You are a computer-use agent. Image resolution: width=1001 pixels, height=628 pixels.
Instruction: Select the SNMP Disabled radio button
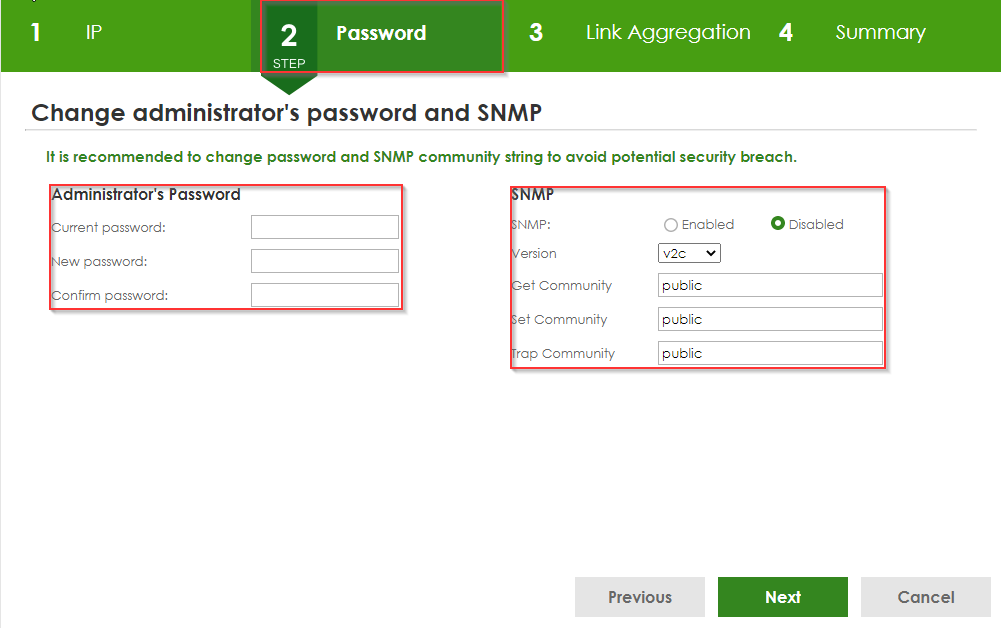(x=778, y=224)
